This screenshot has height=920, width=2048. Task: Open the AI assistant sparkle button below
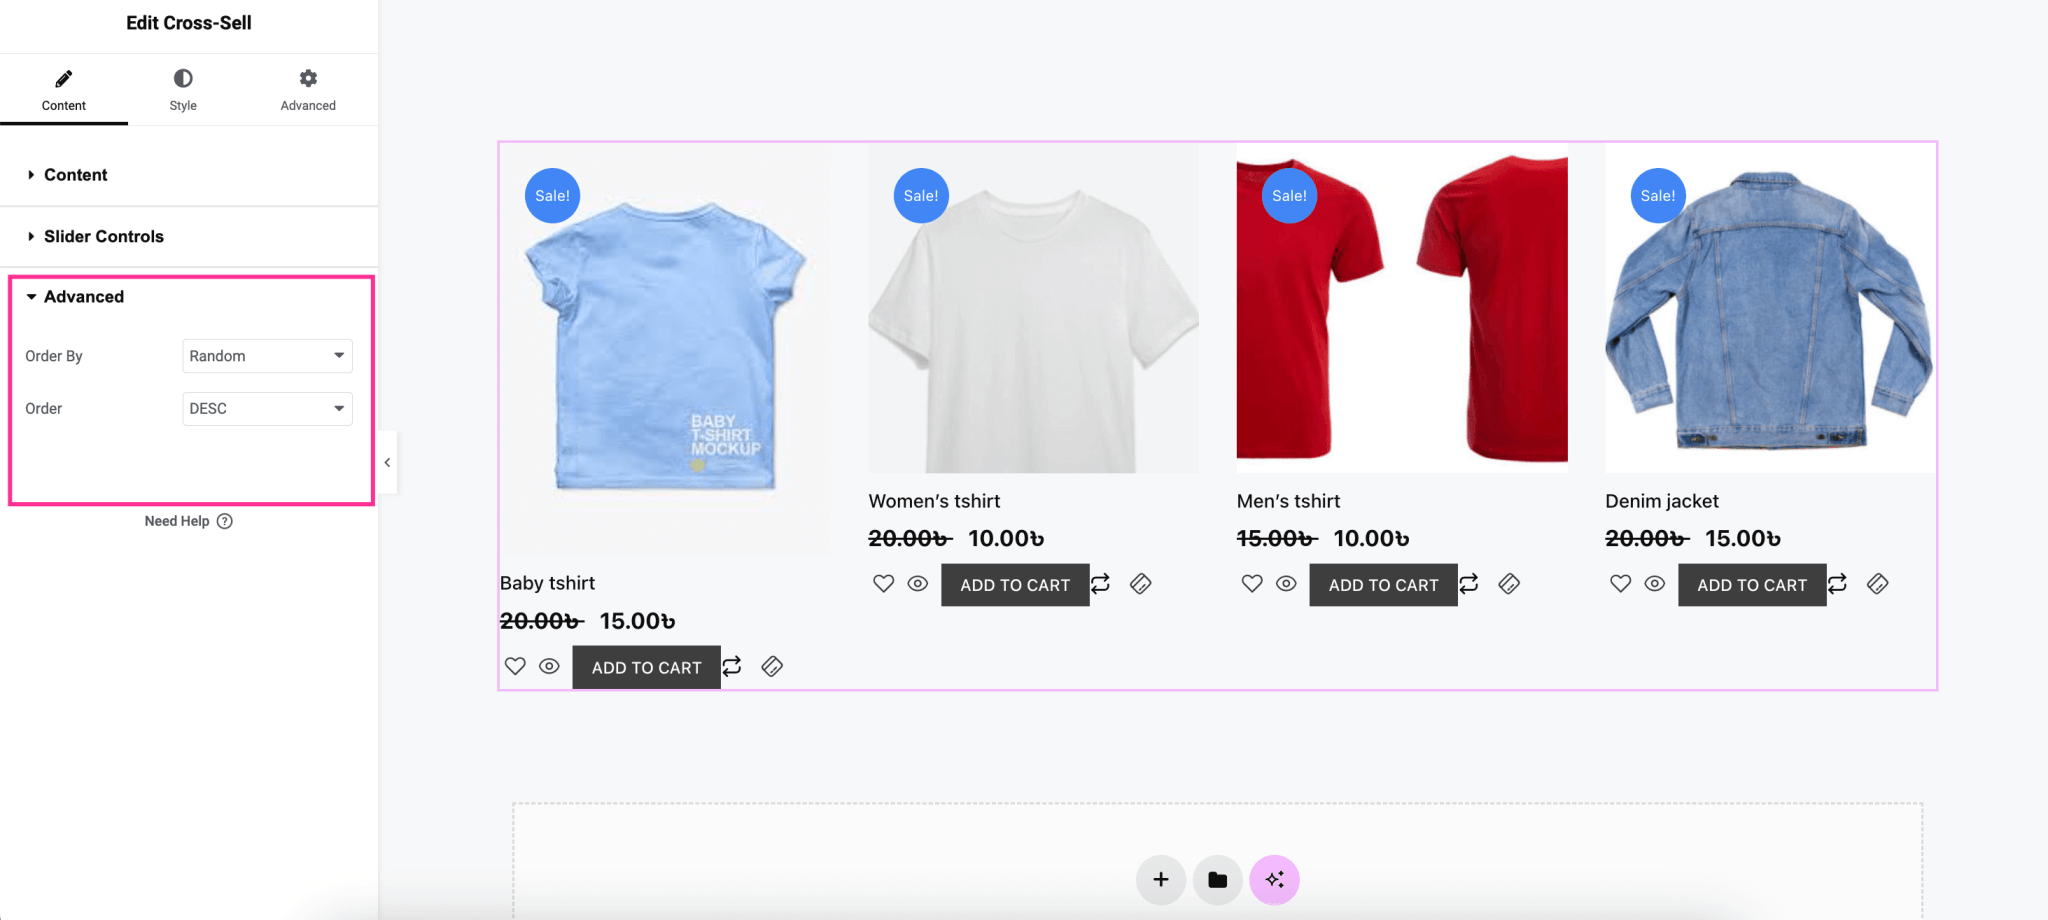(x=1274, y=880)
